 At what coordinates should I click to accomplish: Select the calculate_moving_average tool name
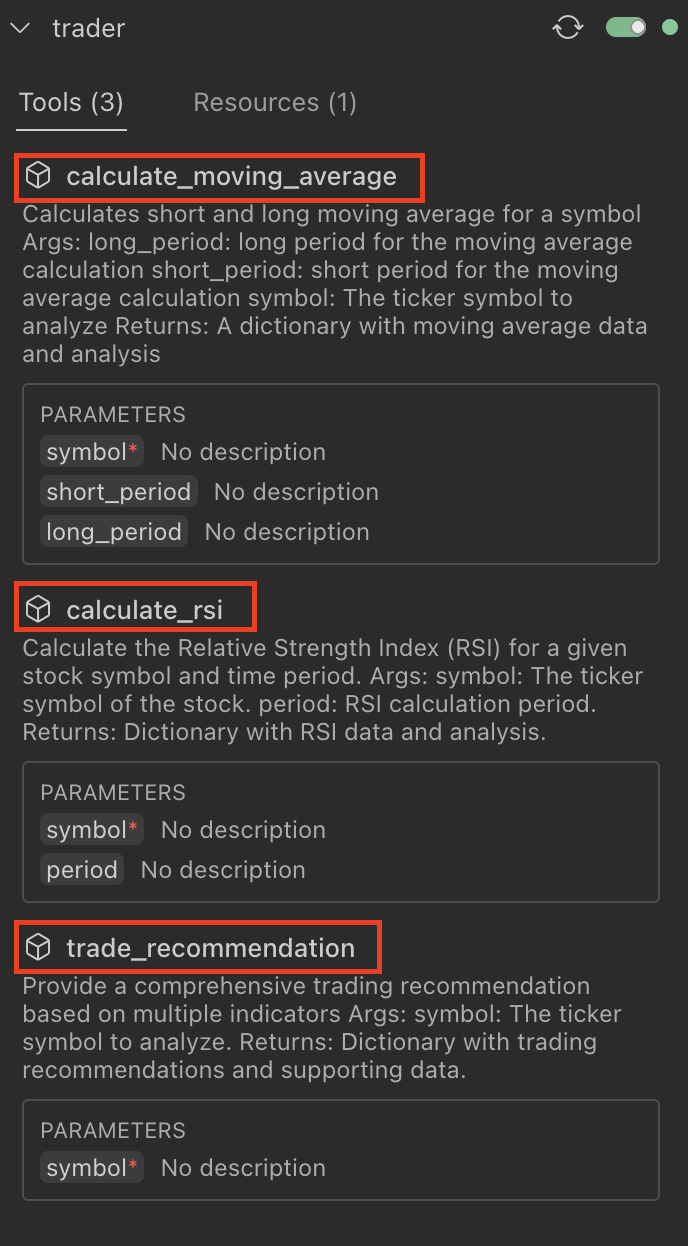click(x=231, y=177)
